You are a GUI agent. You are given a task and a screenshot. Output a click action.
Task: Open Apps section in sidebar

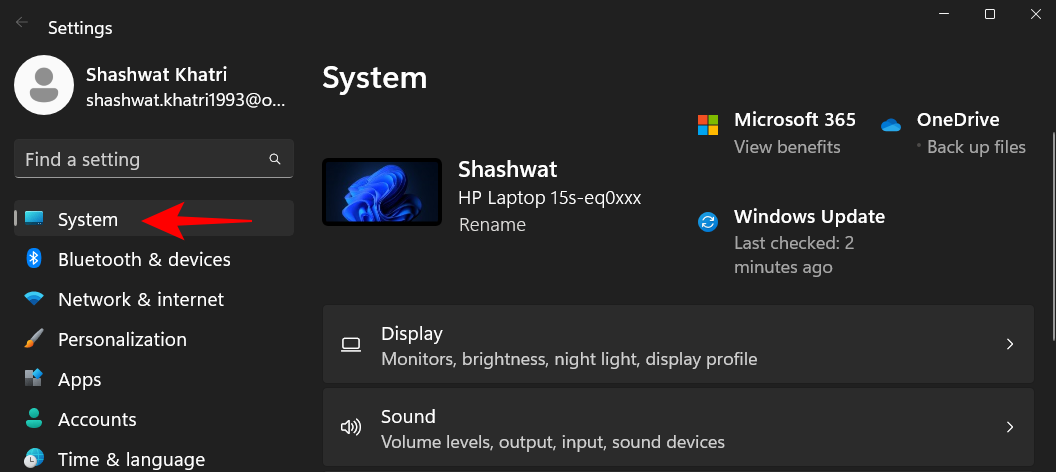79,379
